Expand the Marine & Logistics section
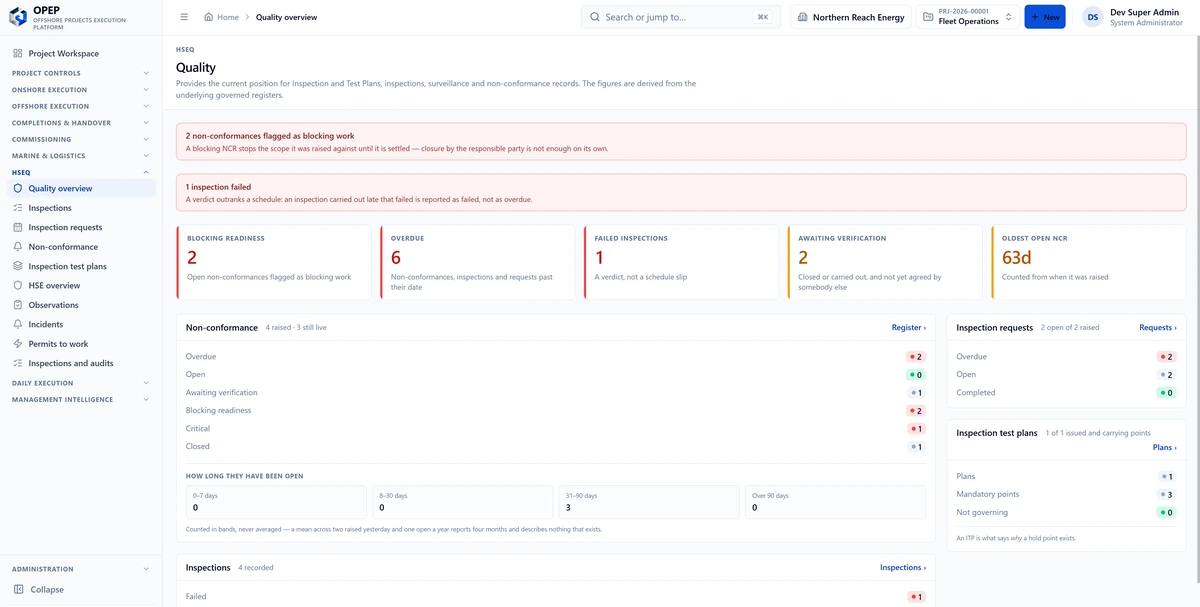Viewport: 1200px width, 607px height. pyautogui.click(x=81, y=156)
